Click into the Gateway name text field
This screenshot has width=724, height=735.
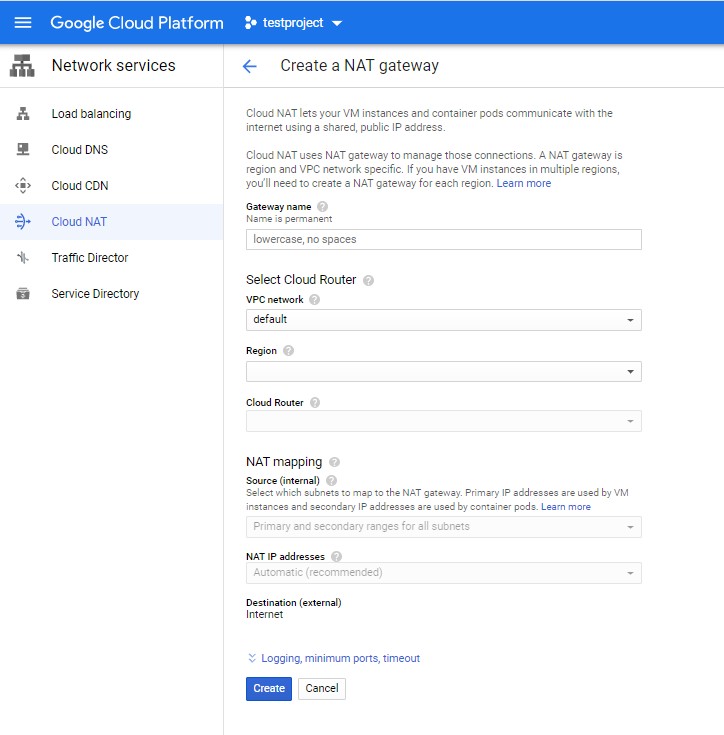[443, 240]
